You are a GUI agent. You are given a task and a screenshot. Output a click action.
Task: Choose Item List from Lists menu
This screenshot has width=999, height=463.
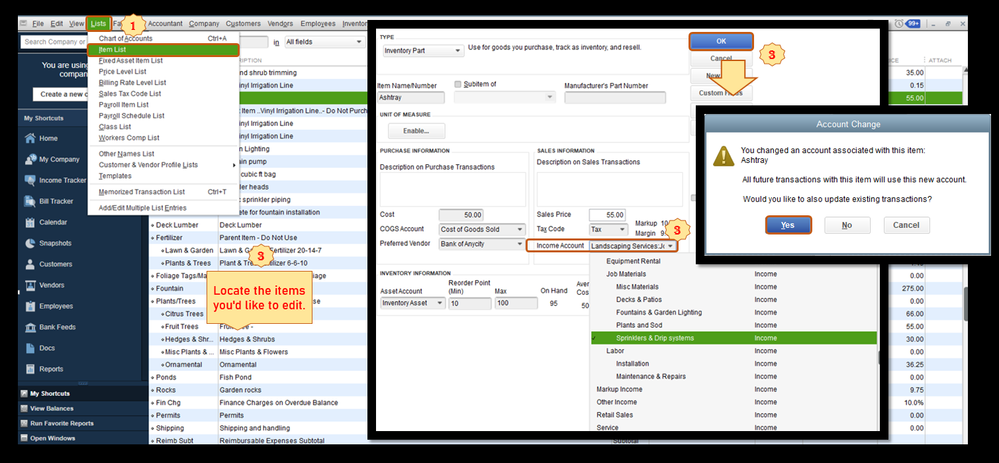click(x=162, y=50)
